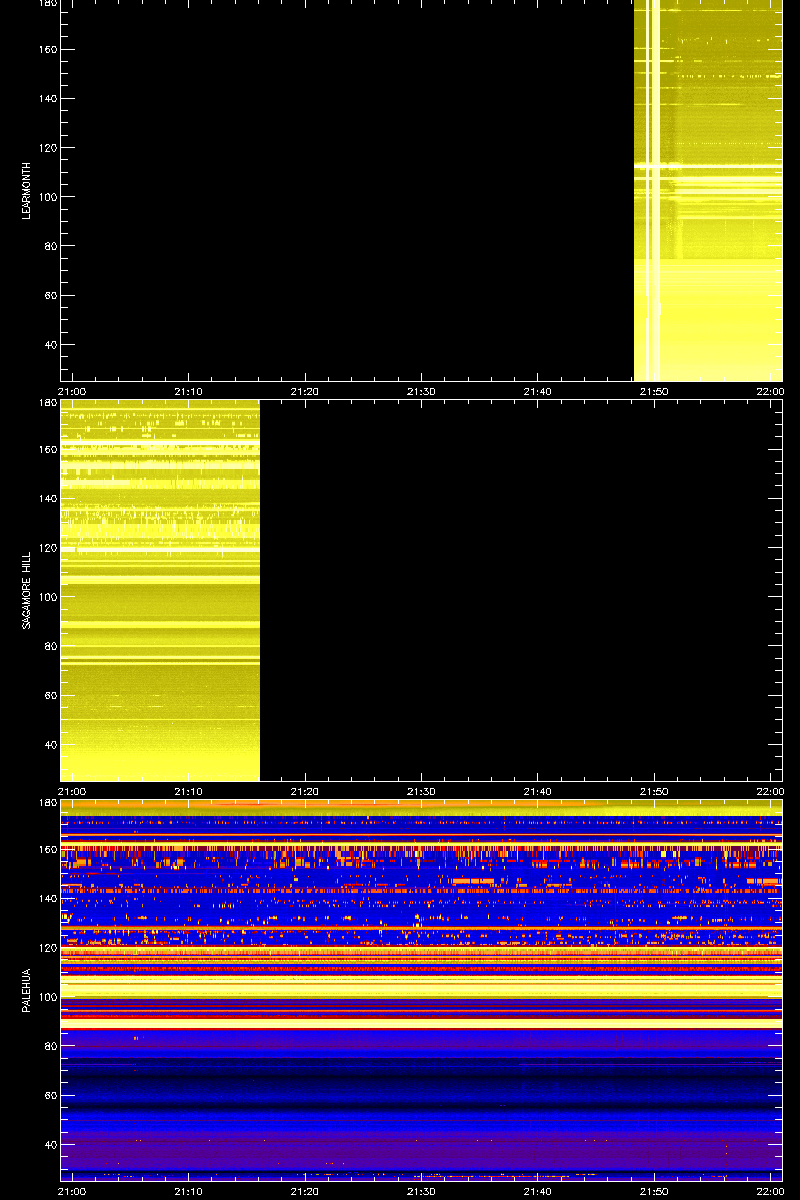This screenshot has width=800, height=1200.
Task: Click the 21:10 tick under Learmonth plot
Action: click(188, 391)
